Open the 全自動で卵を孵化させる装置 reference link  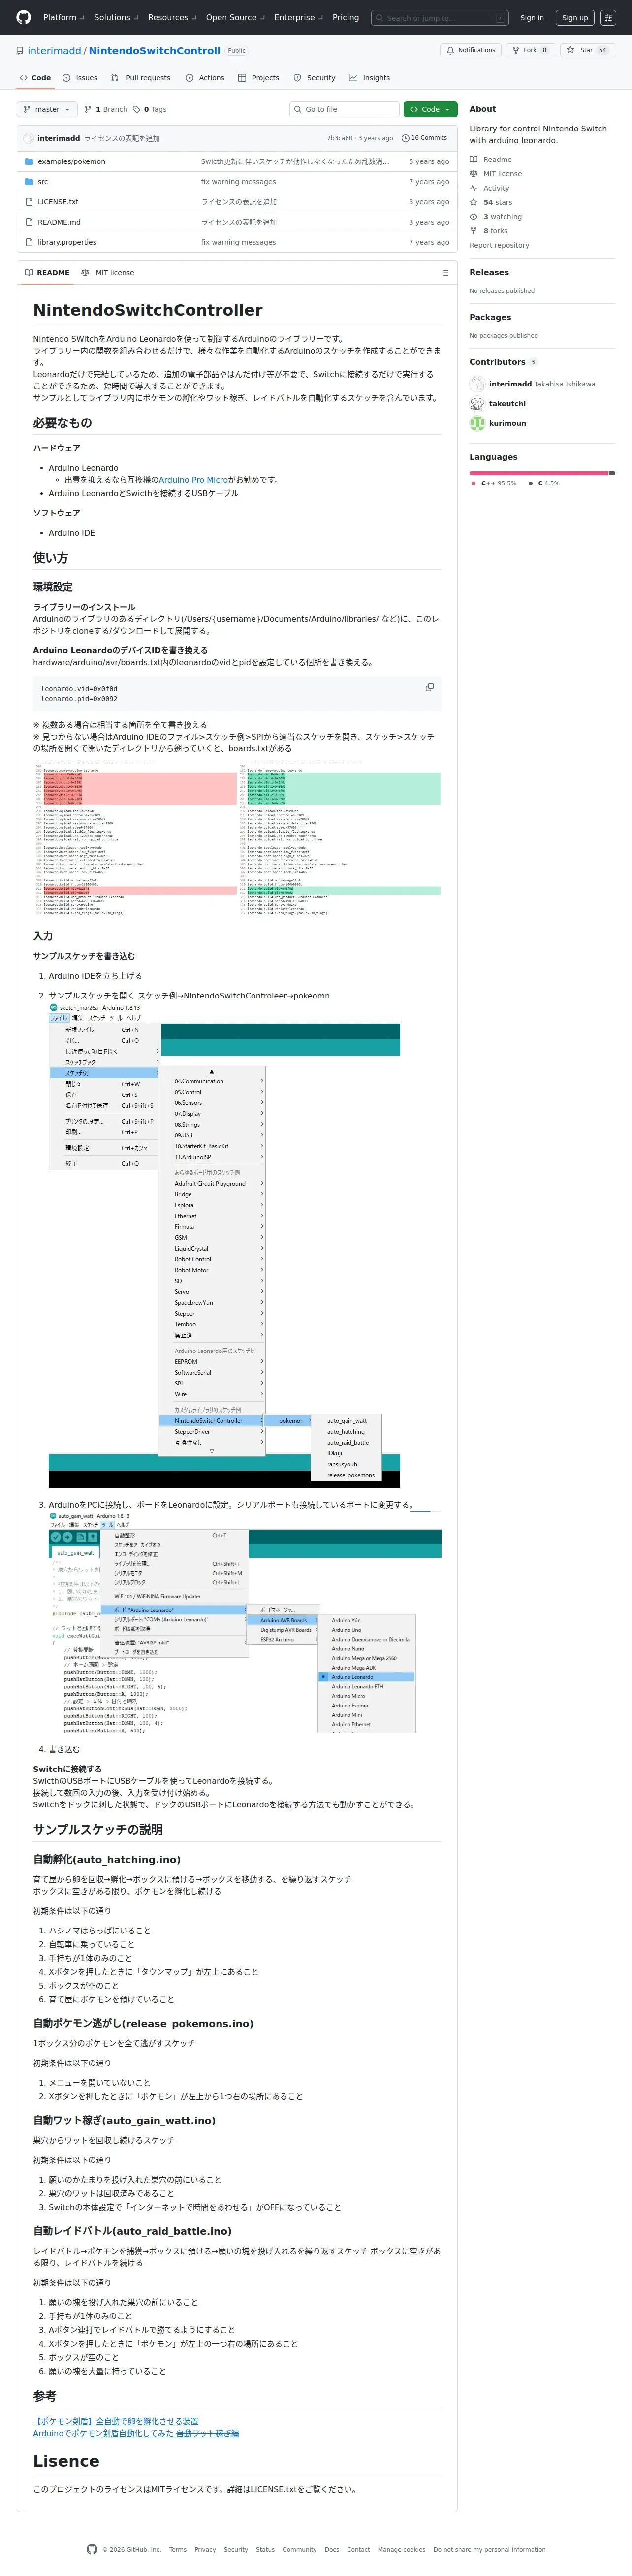pyautogui.click(x=116, y=2422)
